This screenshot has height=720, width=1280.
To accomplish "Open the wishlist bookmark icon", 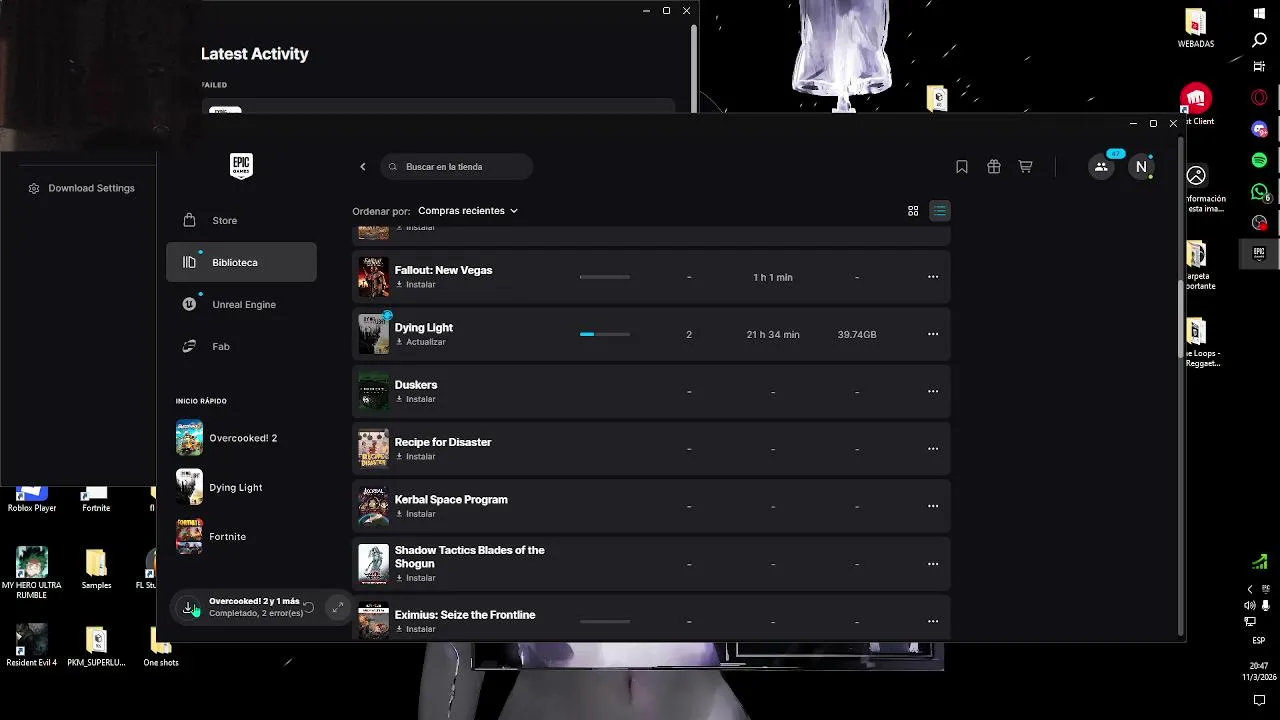I will pos(962,167).
